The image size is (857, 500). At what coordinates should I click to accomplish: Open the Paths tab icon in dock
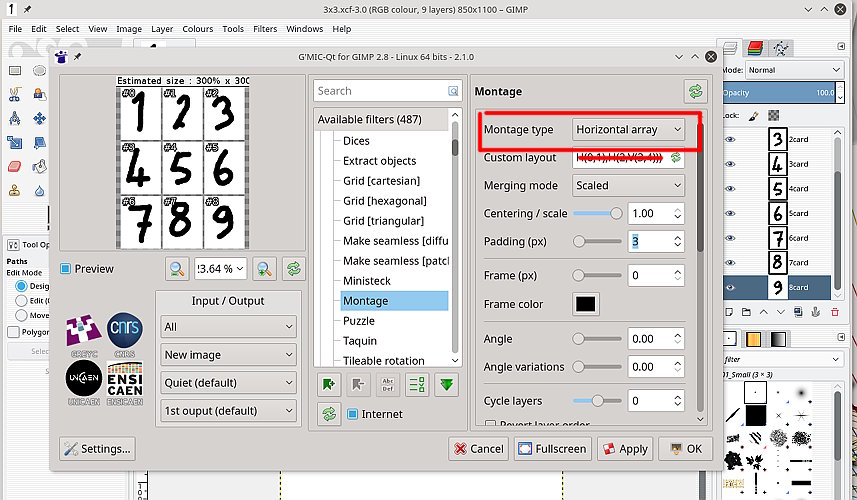point(780,48)
